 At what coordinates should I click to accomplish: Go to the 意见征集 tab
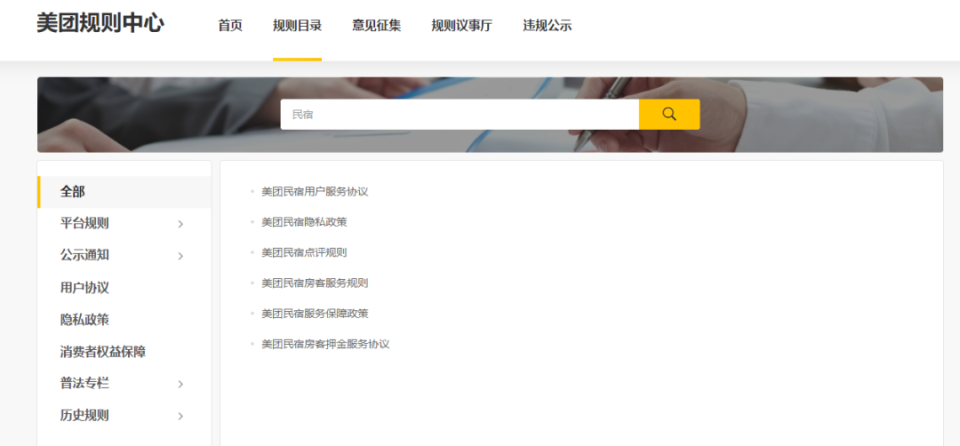(x=377, y=26)
